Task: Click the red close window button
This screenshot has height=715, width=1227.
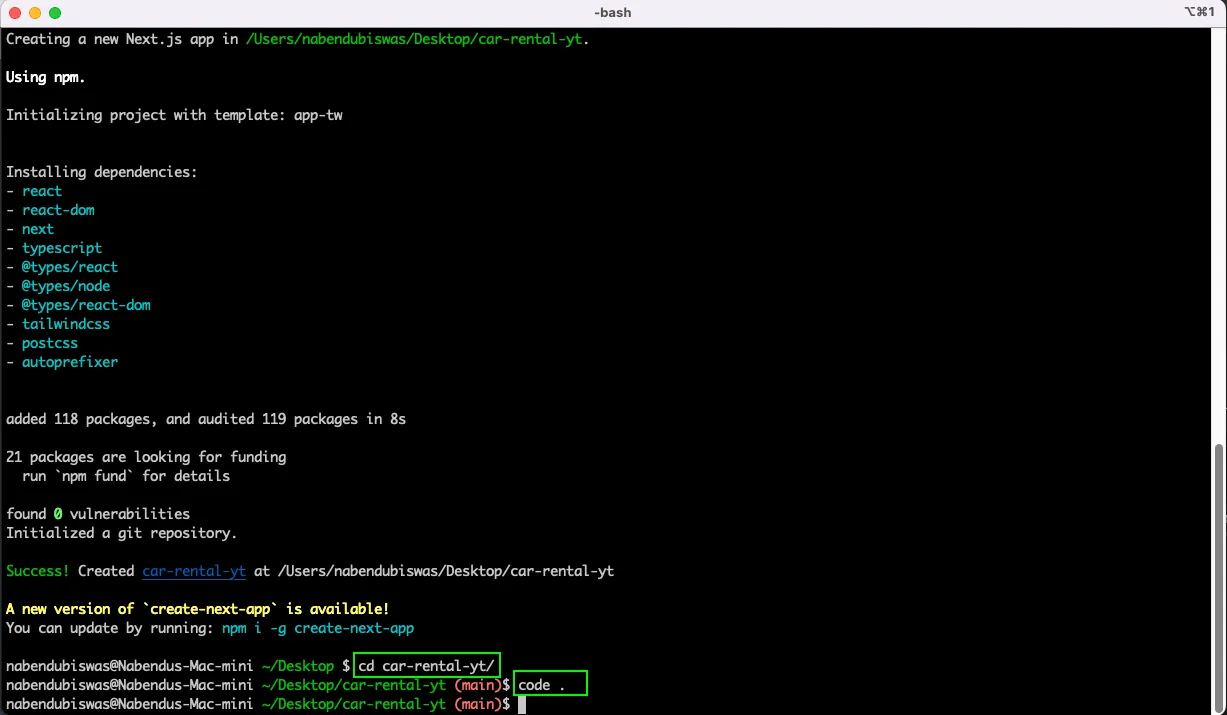Action: [14, 13]
